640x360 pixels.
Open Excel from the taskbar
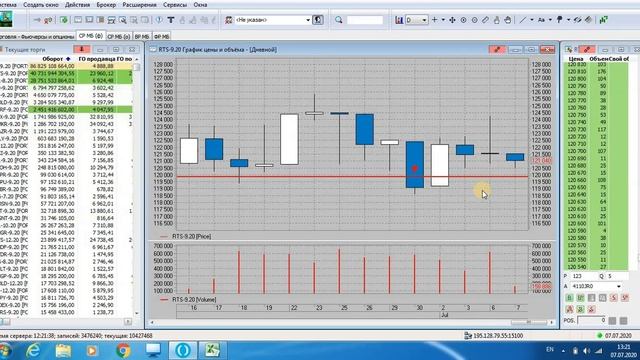[x=212, y=350]
